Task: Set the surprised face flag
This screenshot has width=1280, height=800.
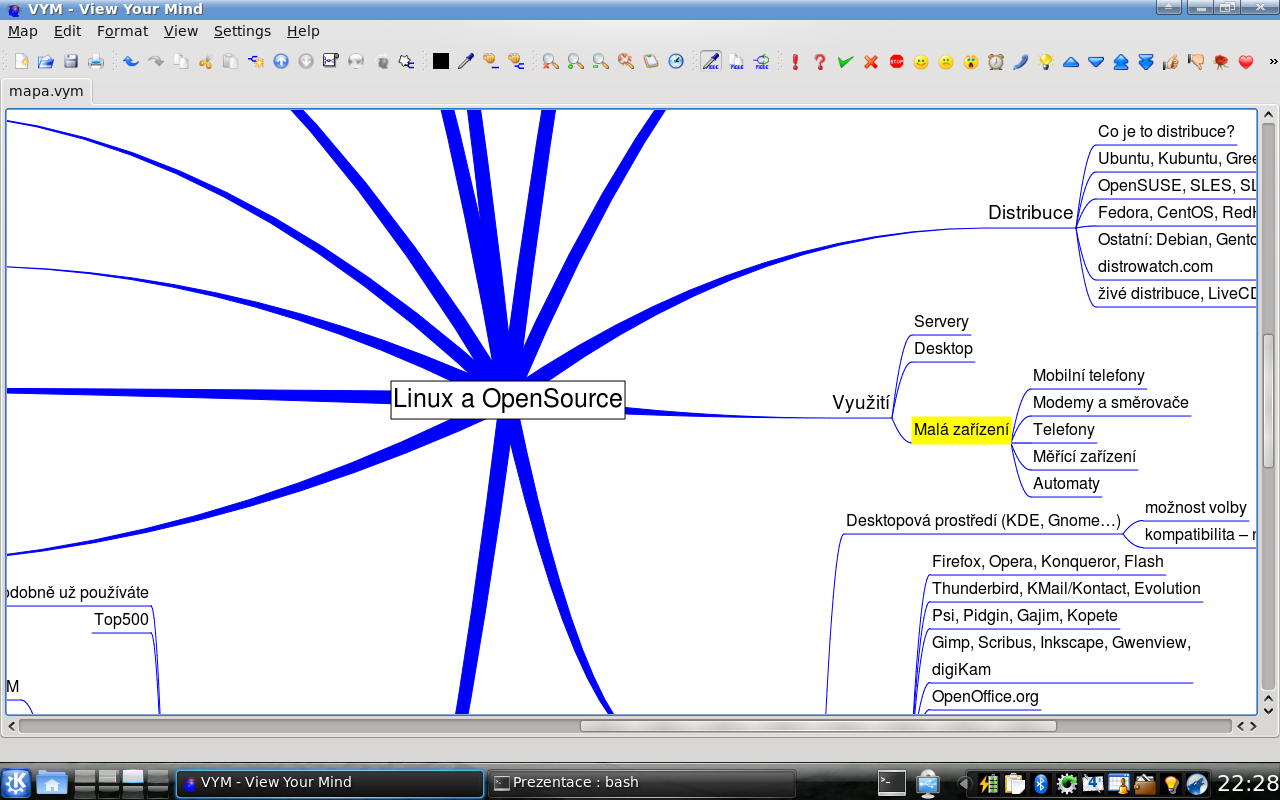Action: 971,61
